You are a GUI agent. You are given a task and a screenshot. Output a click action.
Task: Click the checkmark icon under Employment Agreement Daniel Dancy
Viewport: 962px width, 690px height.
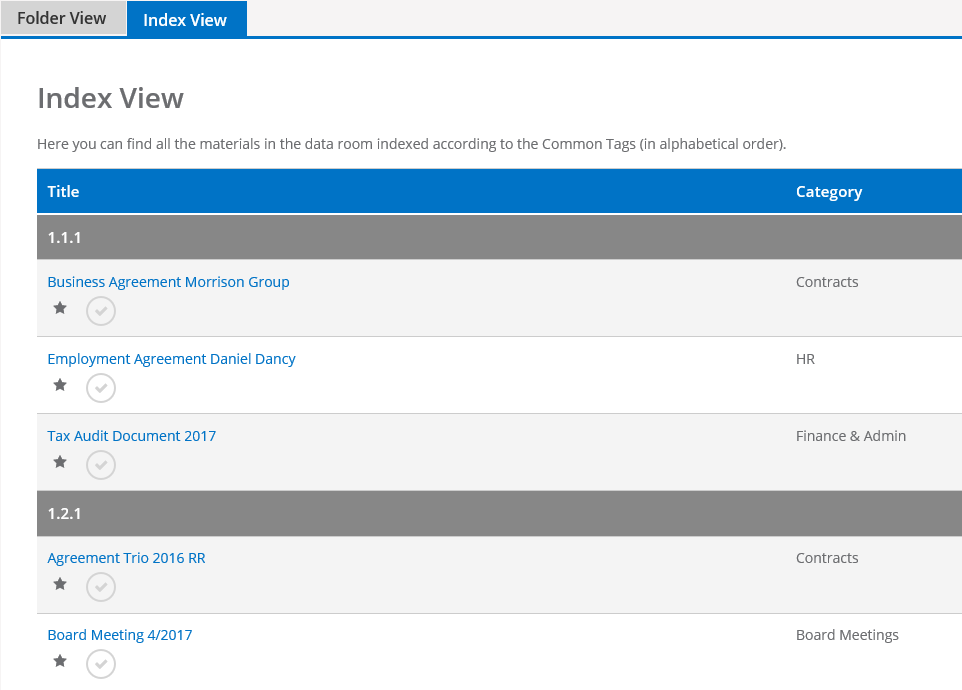click(x=100, y=388)
